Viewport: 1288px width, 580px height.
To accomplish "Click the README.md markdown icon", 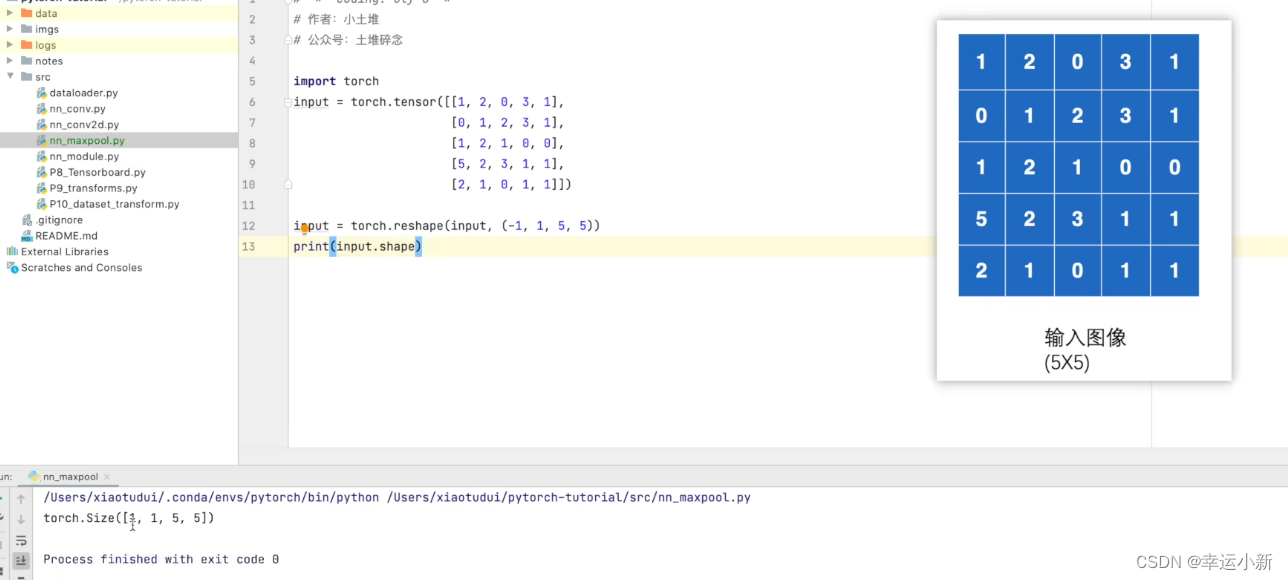I will click(27, 236).
